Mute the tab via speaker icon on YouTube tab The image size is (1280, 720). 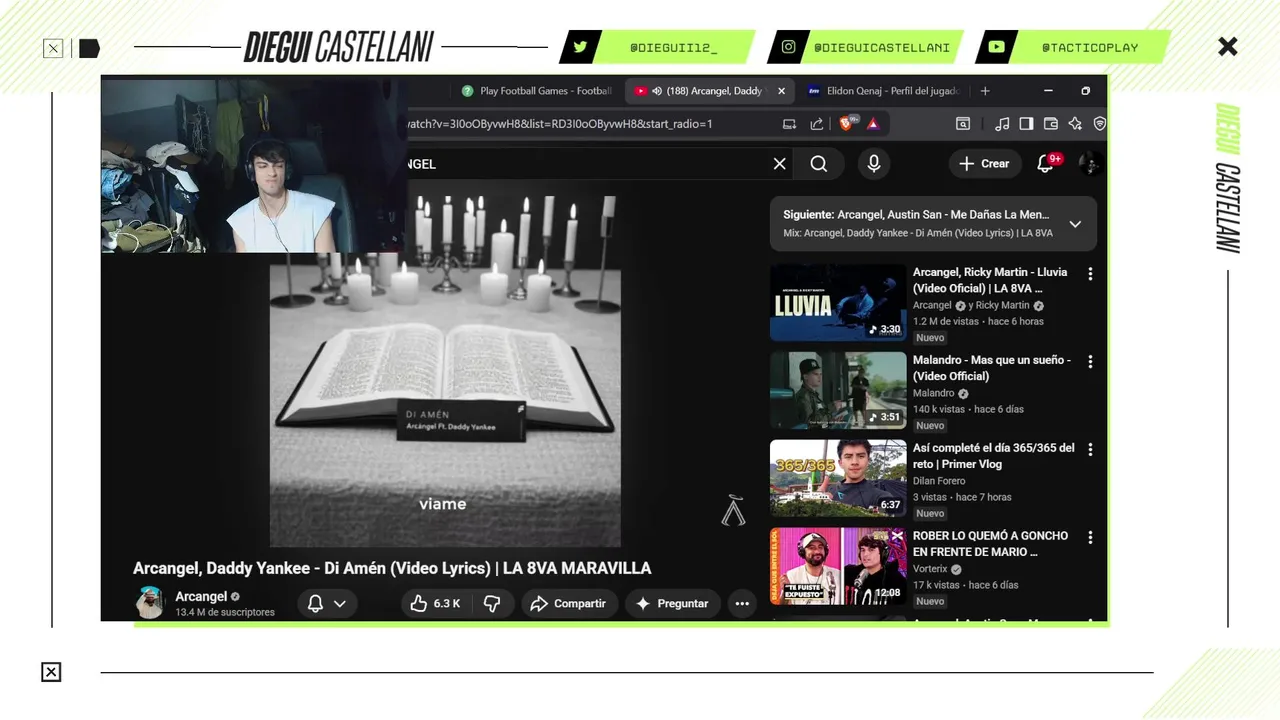pyautogui.click(x=657, y=91)
